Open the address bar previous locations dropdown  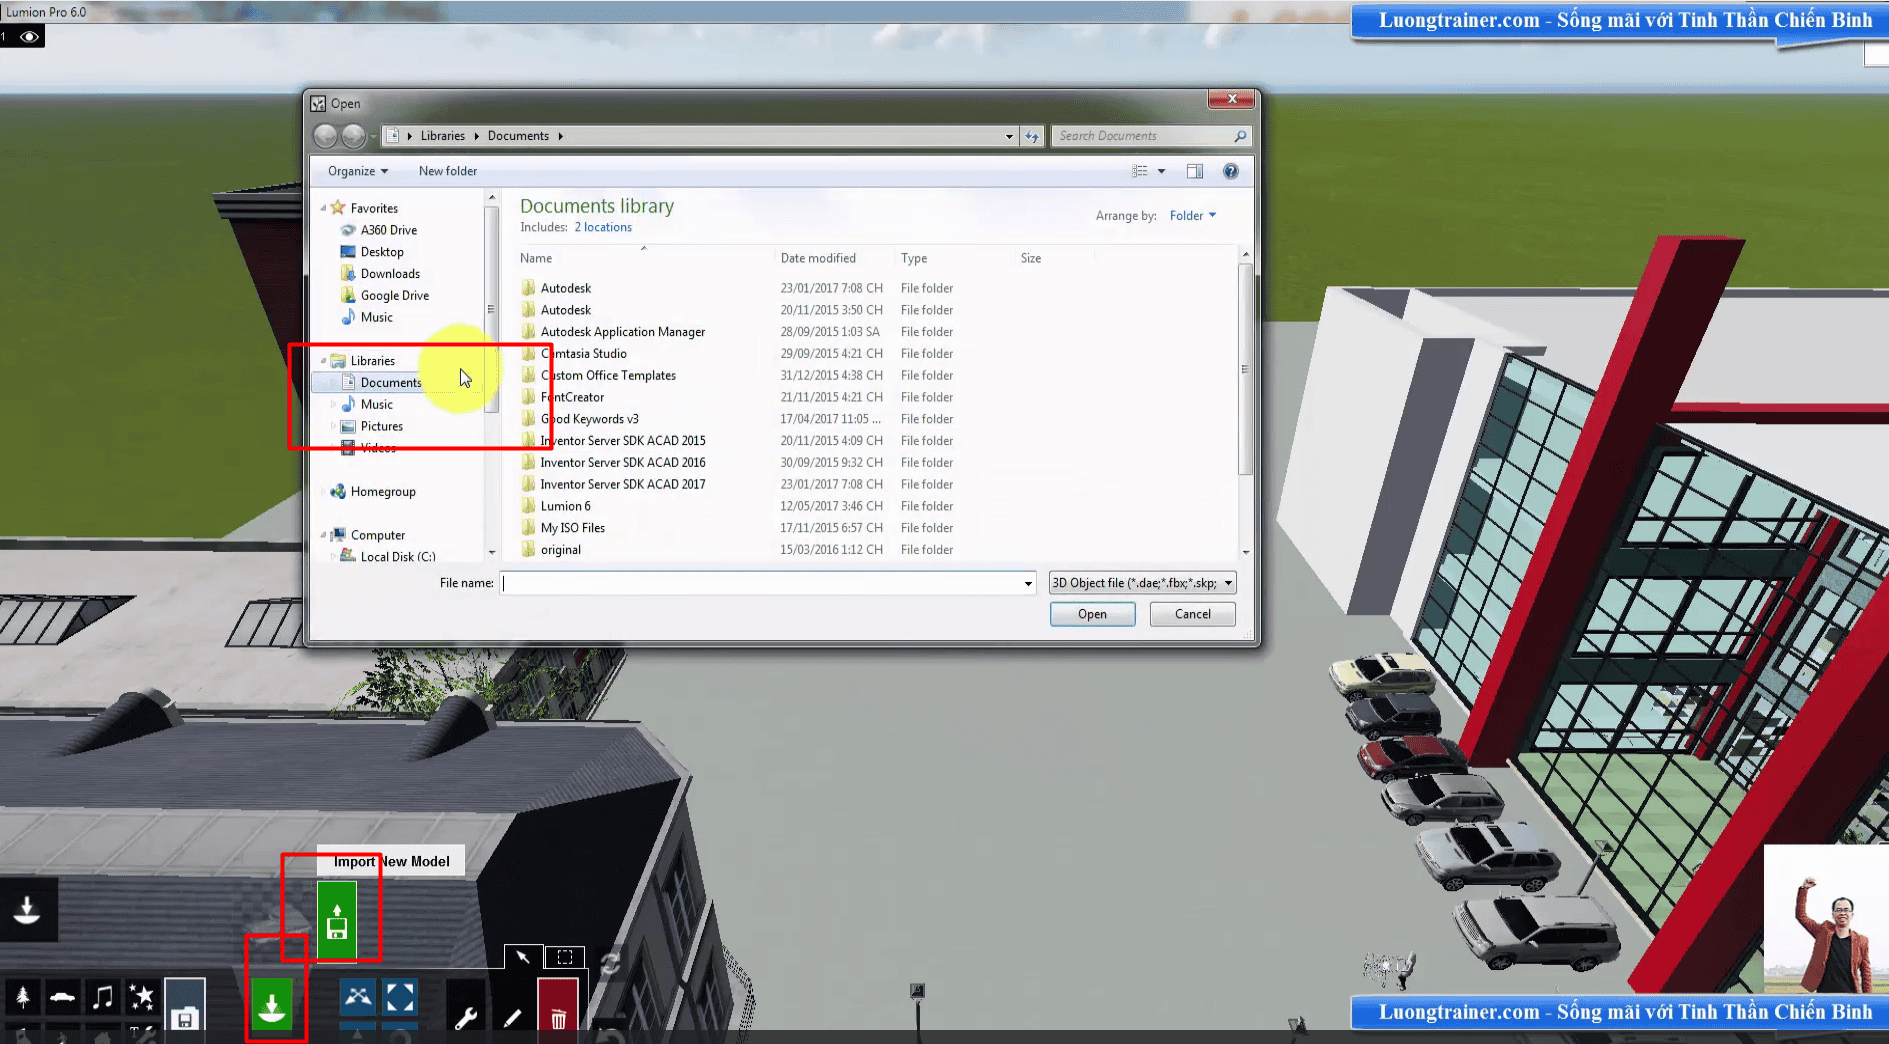tap(1009, 136)
